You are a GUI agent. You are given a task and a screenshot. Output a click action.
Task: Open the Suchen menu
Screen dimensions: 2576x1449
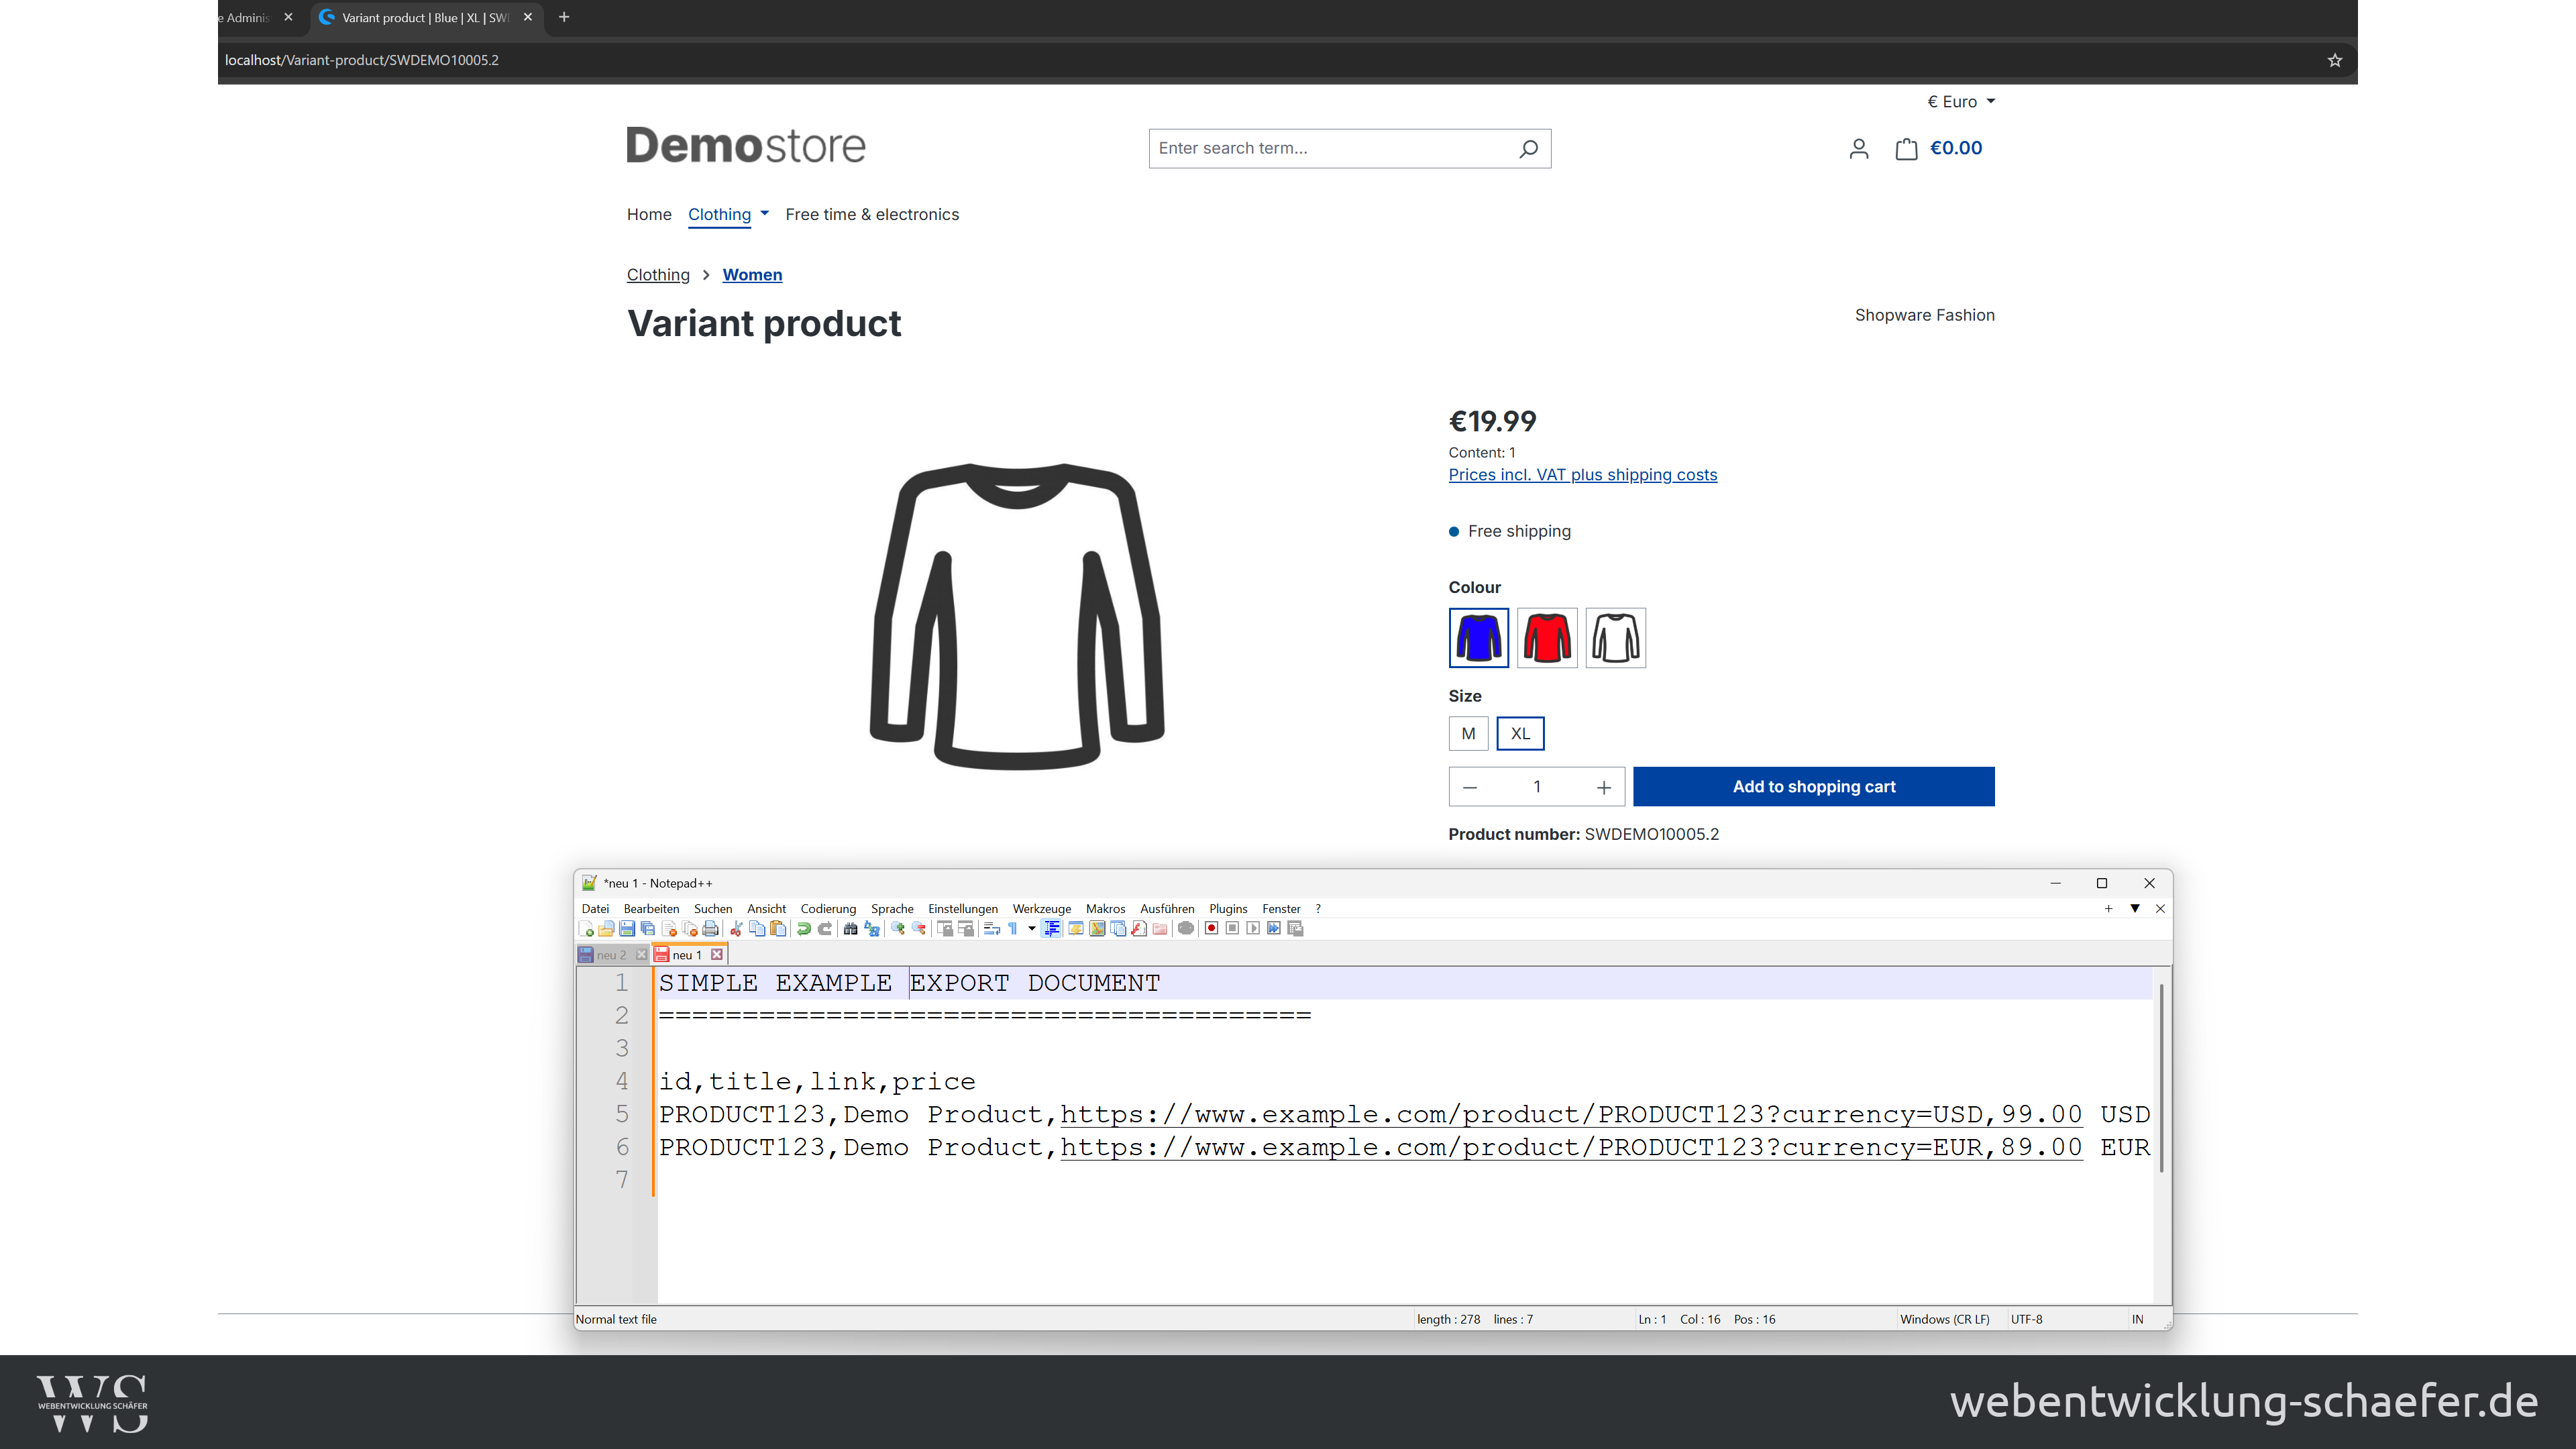(713, 908)
